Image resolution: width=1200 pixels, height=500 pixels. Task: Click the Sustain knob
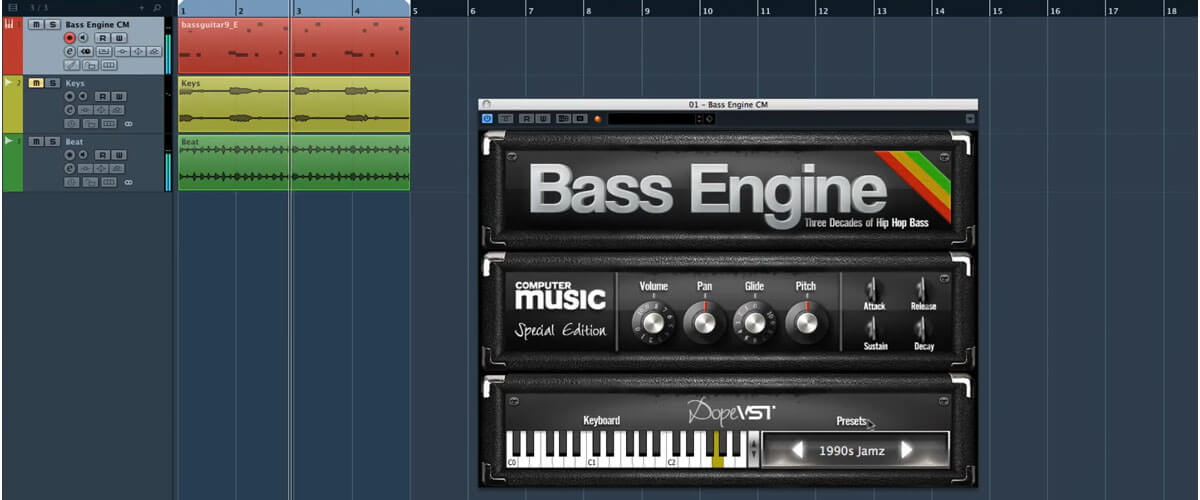click(874, 328)
